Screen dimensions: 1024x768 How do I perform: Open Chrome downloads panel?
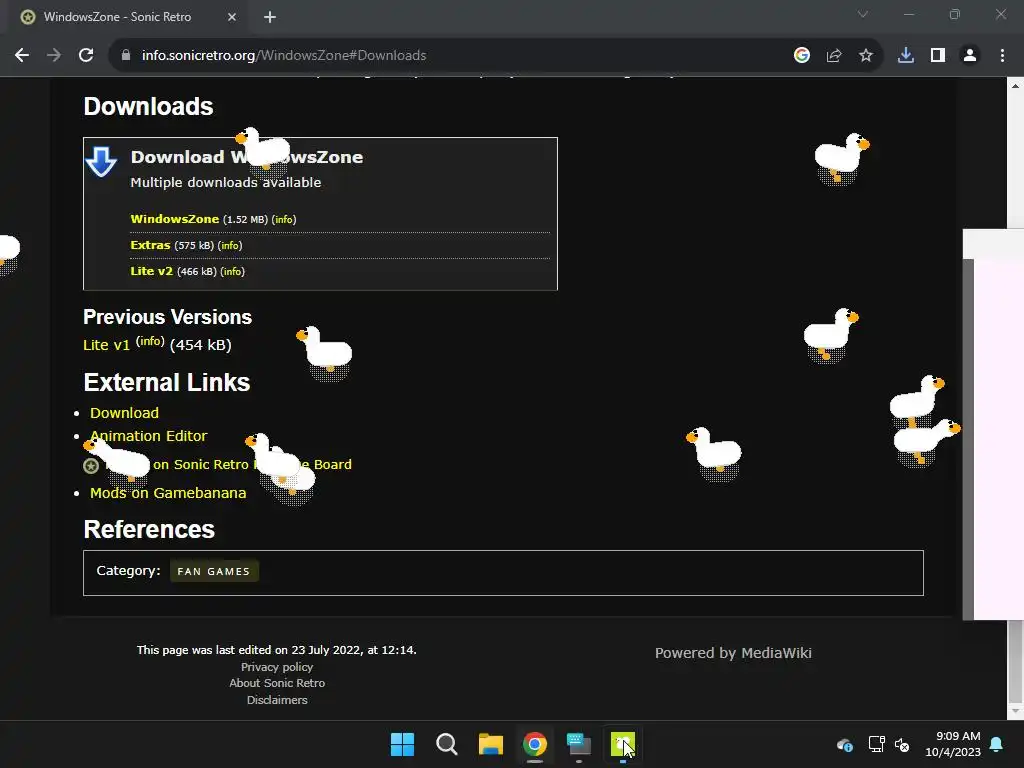click(906, 56)
